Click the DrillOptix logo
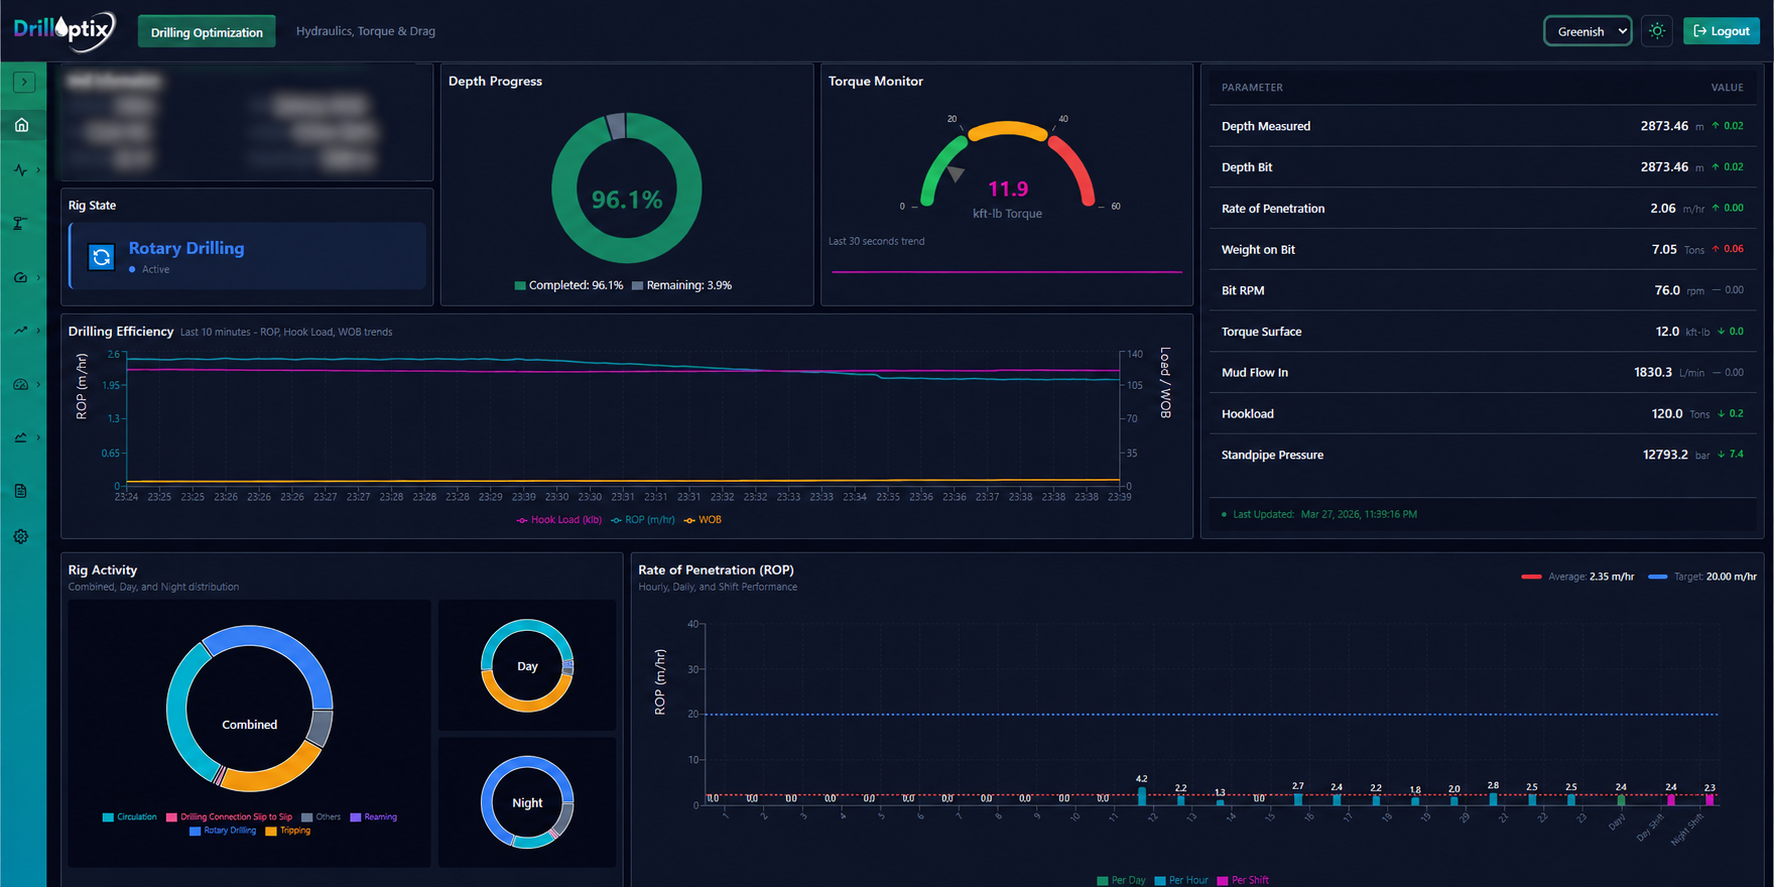Screen dimensions: 1774x887 [x=64, y=30]
